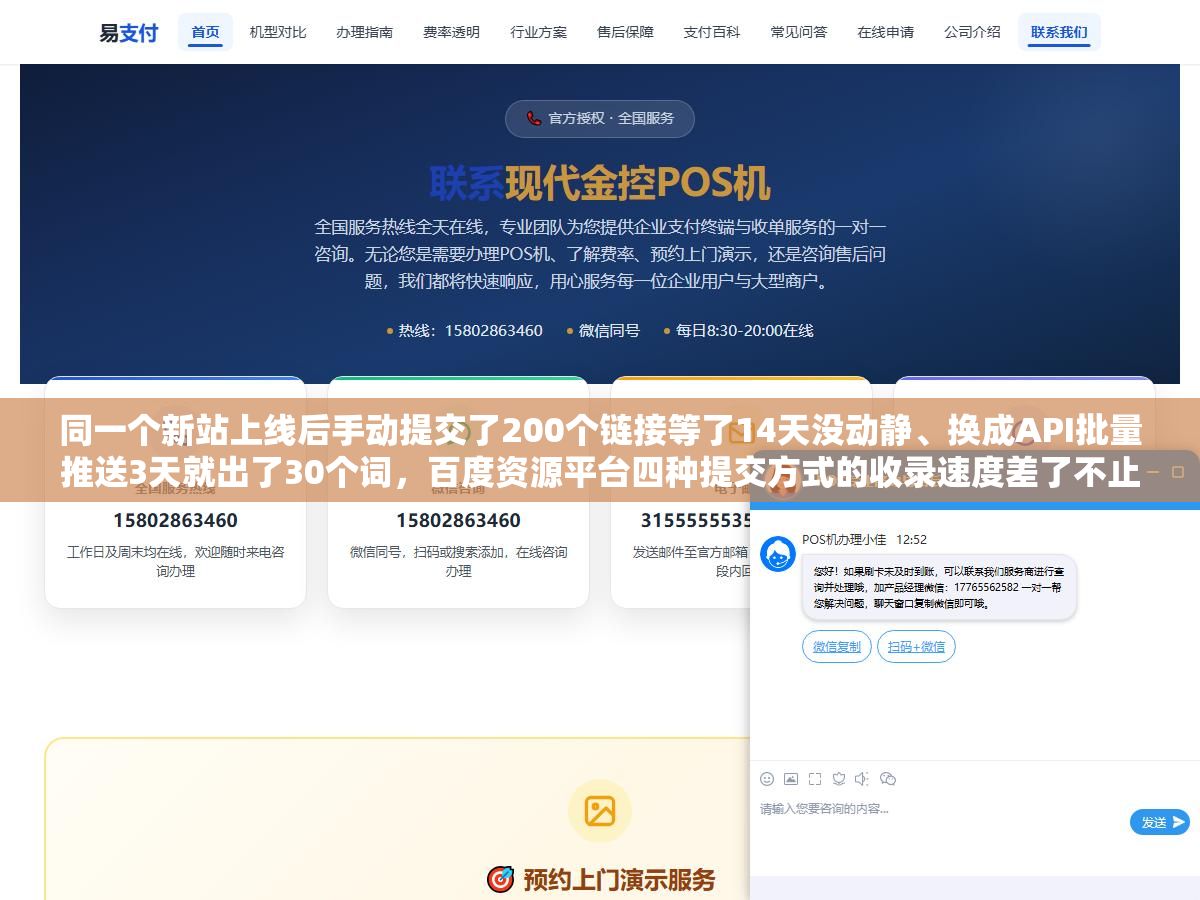Click the WeChat icon in chat toolbar
Image resolution: width=1200 pixels, height=900 pixels.
tap(888, 779)
